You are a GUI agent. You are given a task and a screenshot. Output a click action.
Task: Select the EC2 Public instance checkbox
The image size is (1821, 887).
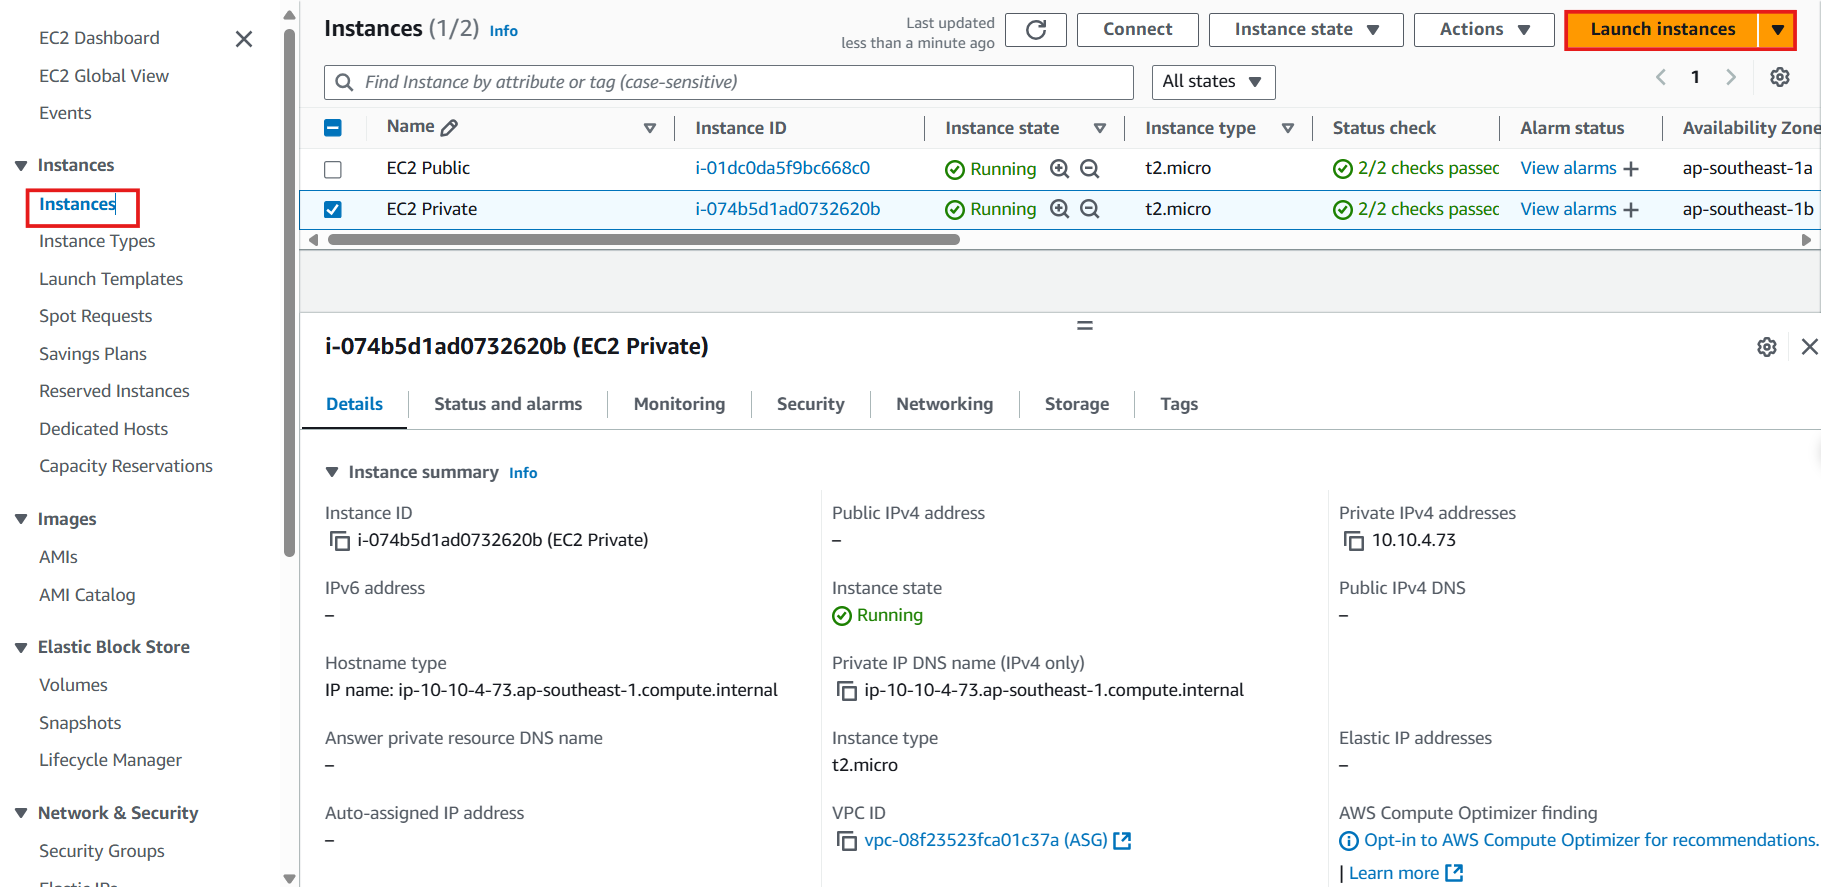pos(333,169)
